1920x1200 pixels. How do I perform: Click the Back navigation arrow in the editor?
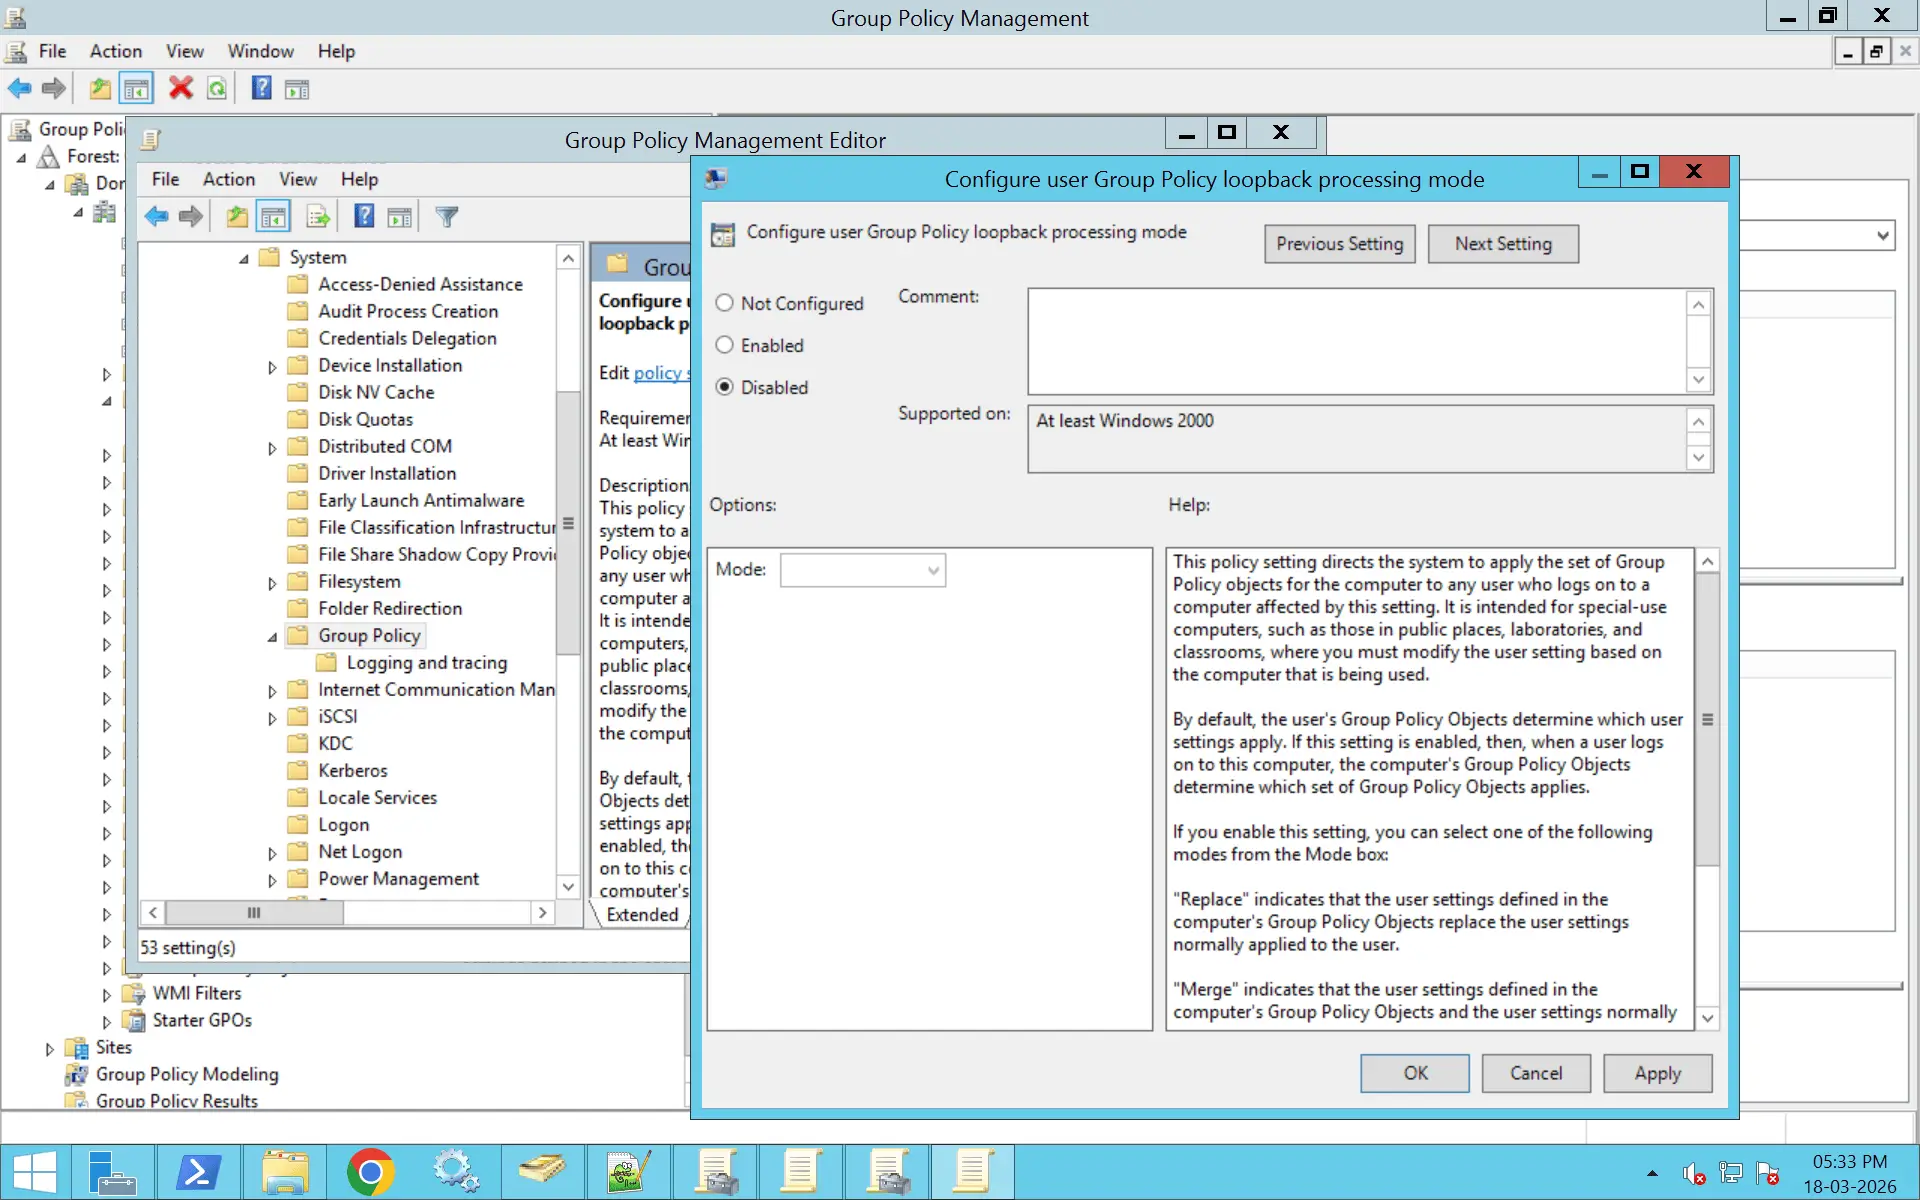(x=156, y=216)
